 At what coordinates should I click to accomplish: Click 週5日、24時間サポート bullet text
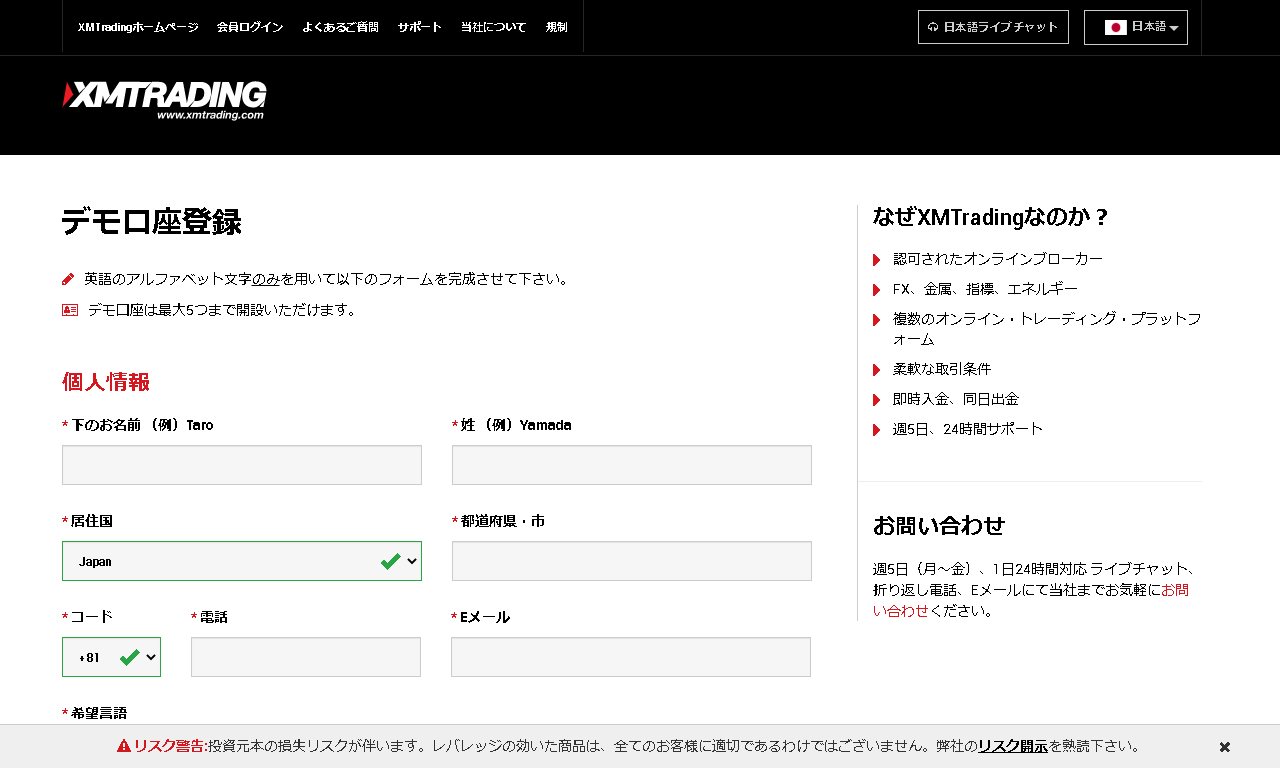pos(968,429)
